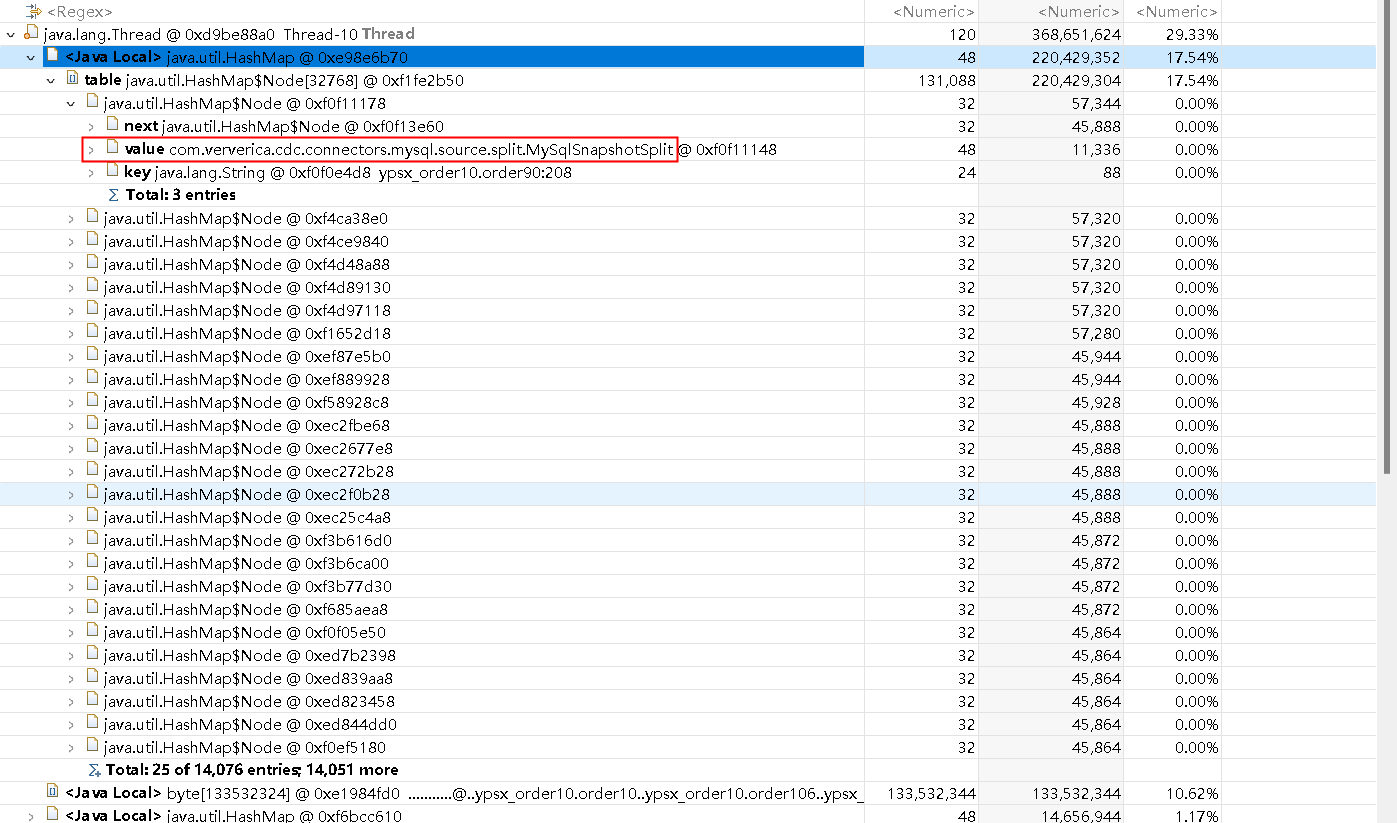Click 'Total: 25 of 14,076 entries; 14,051 more'
Image resolution: width=1397 pixels, height=823 pixels.
(x=252, y=770)
